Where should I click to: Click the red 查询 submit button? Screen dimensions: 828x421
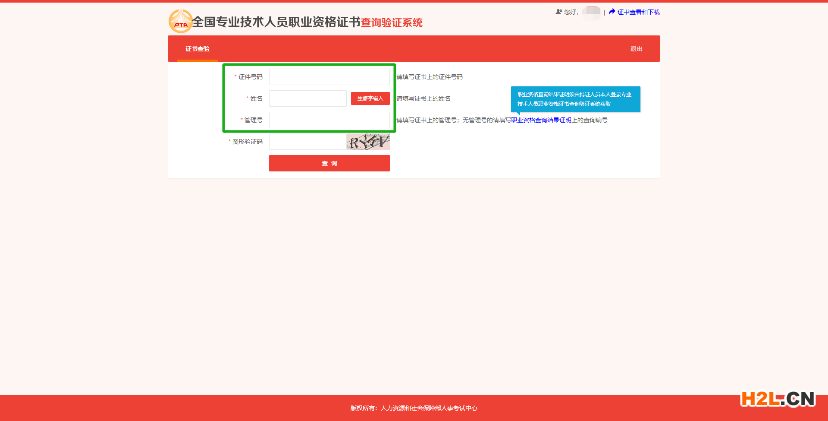point(330,163)
